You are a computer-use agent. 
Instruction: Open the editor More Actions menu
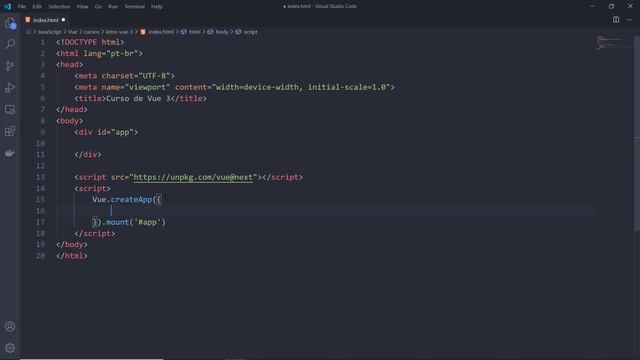point(629,20)
